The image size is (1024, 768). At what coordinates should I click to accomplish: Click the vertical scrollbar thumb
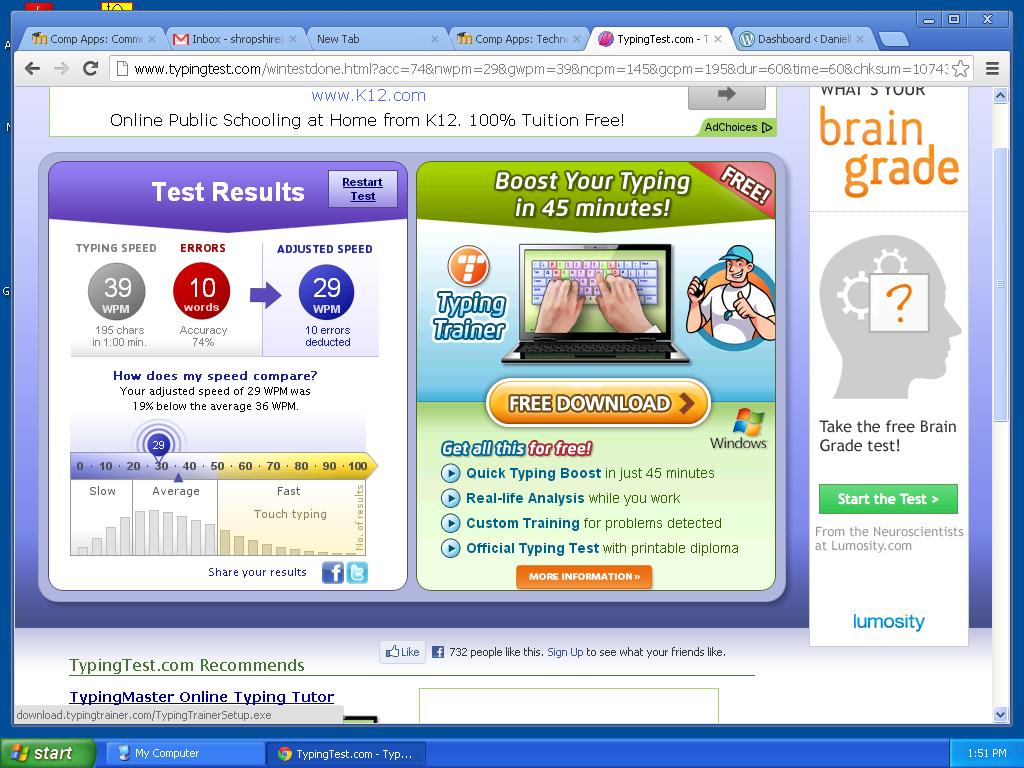click(x=1000, y=285)
